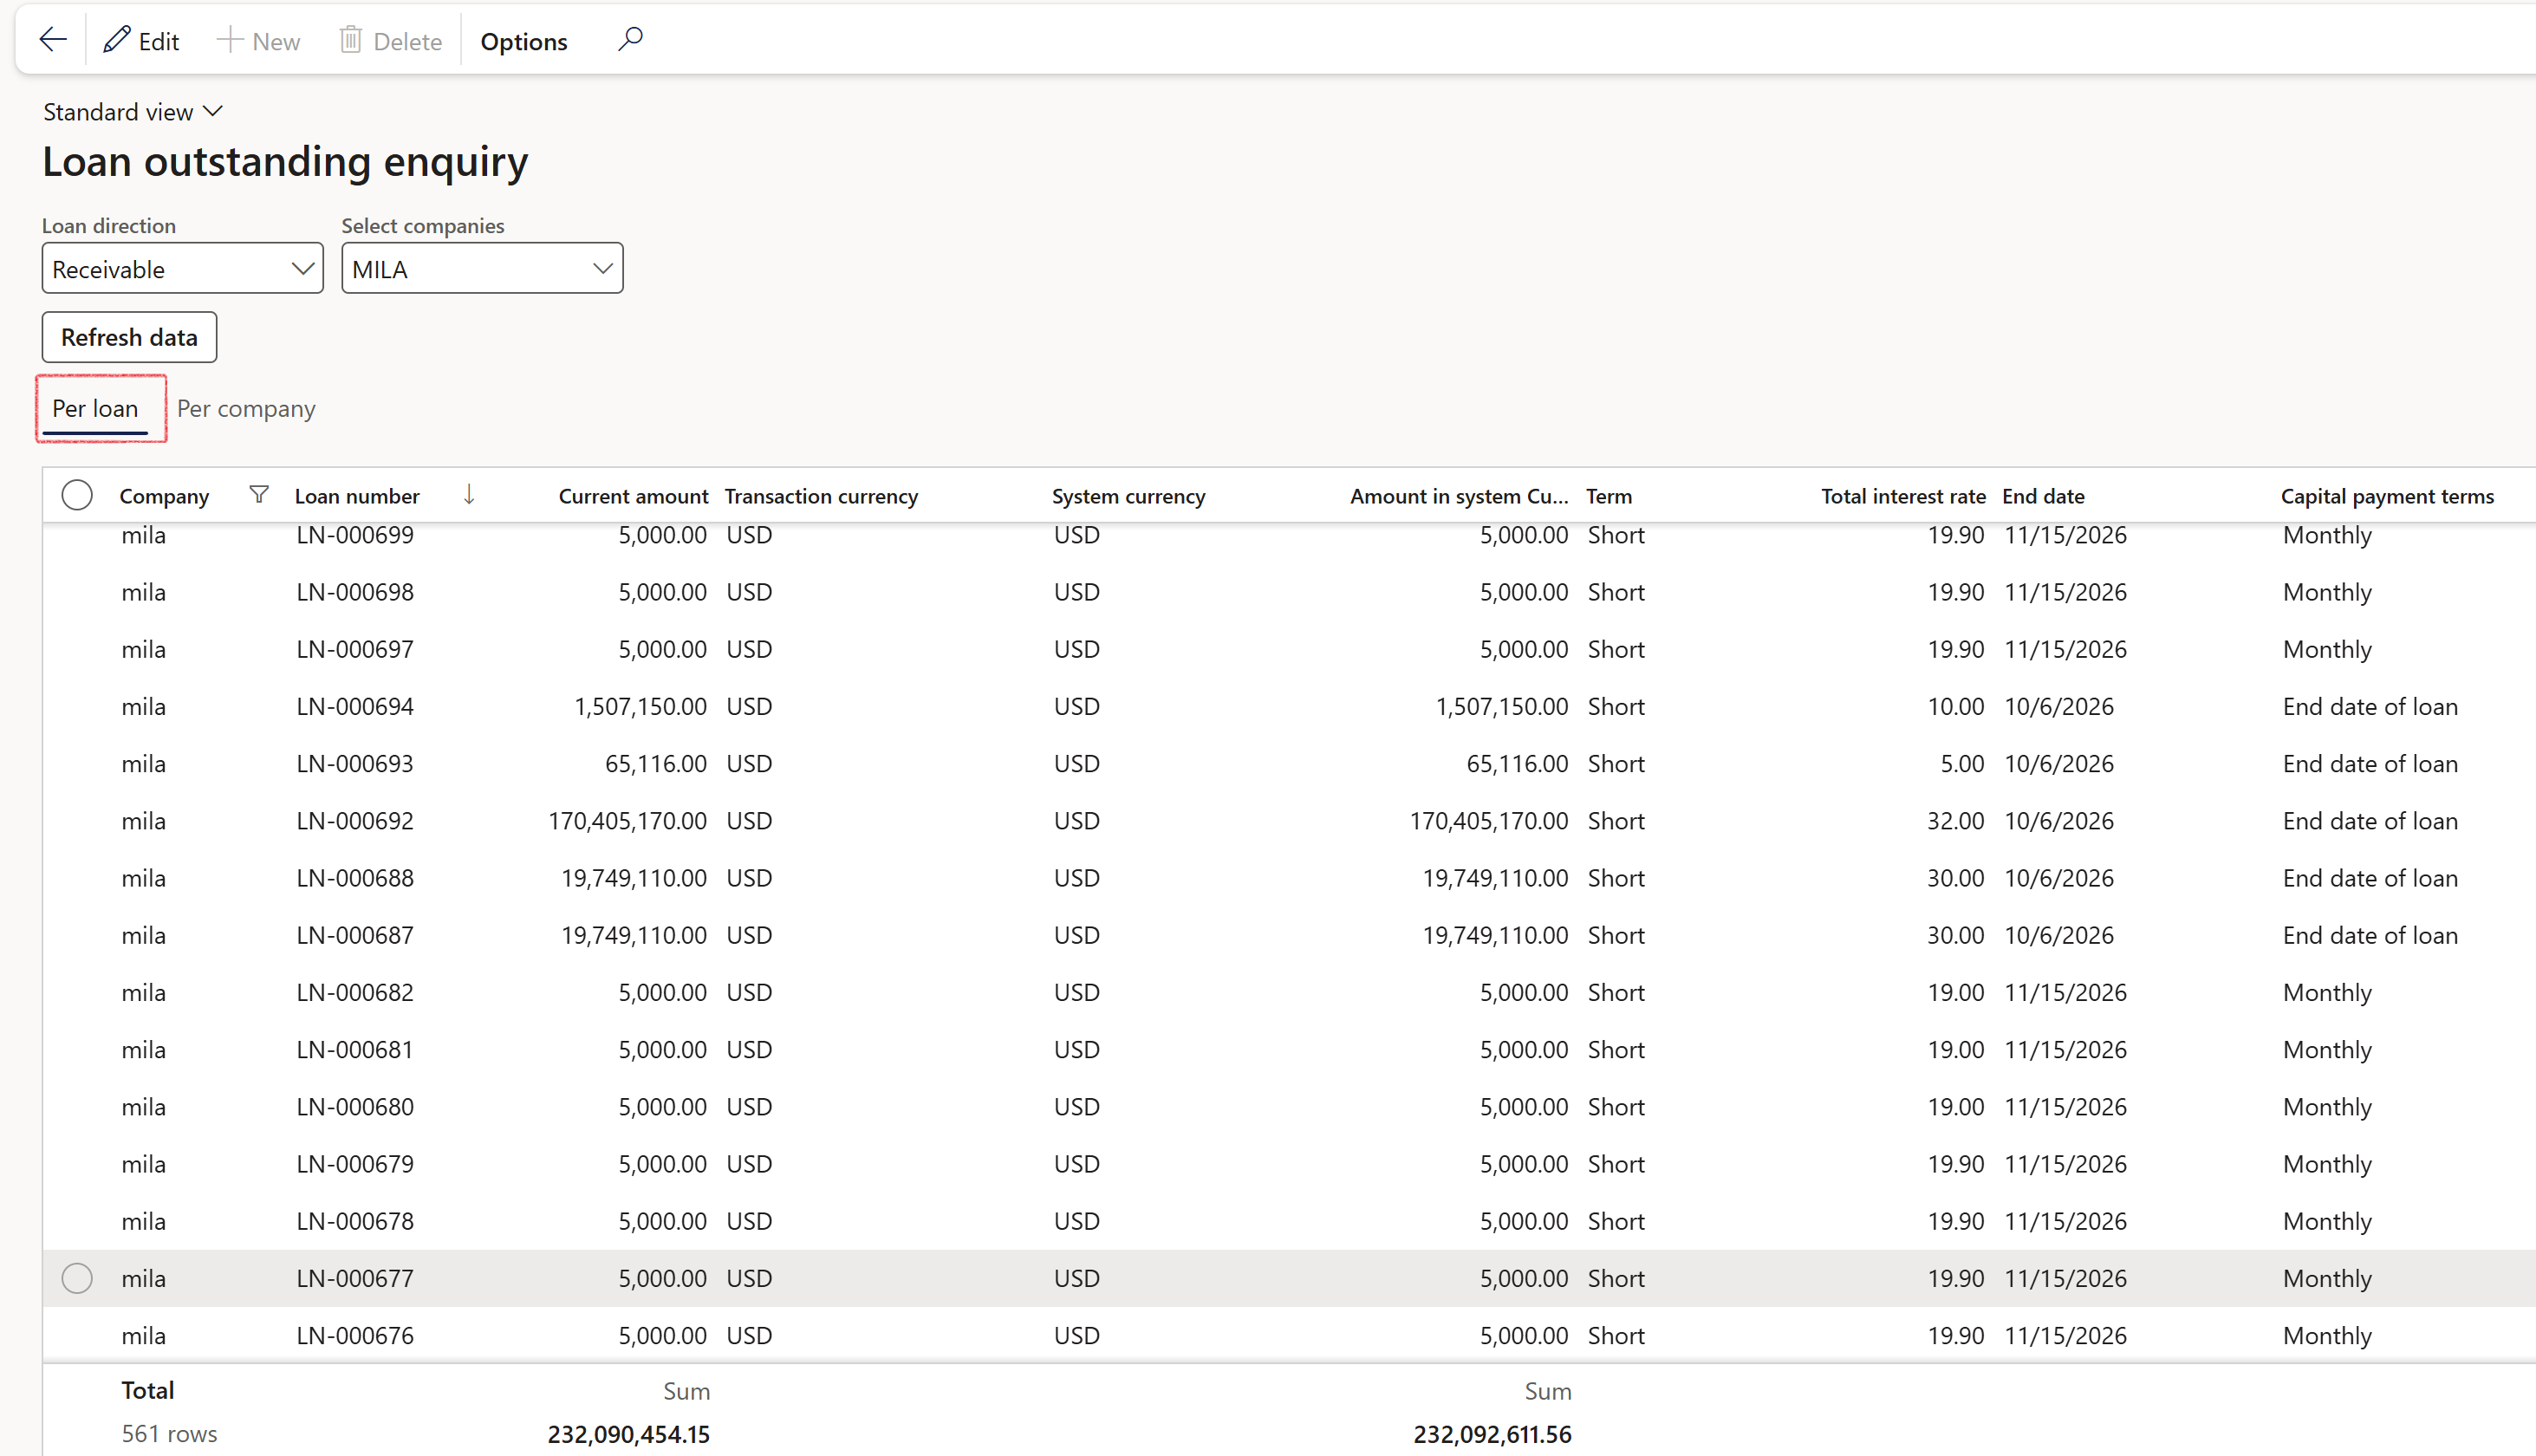
Task: Switch to the Per company tab
Action: (246, 408)
